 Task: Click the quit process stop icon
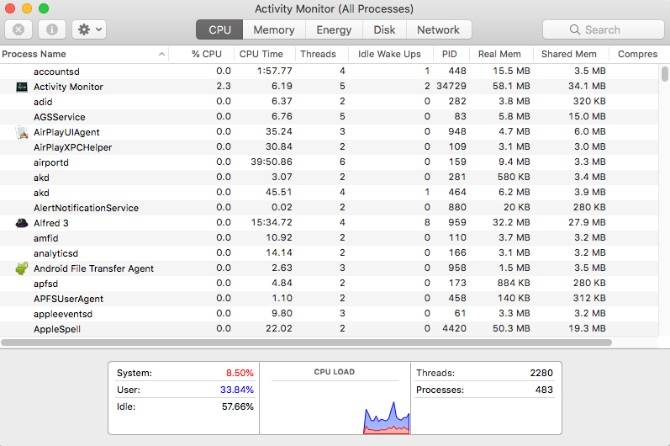pyautogui.click(x=18, y=29)
